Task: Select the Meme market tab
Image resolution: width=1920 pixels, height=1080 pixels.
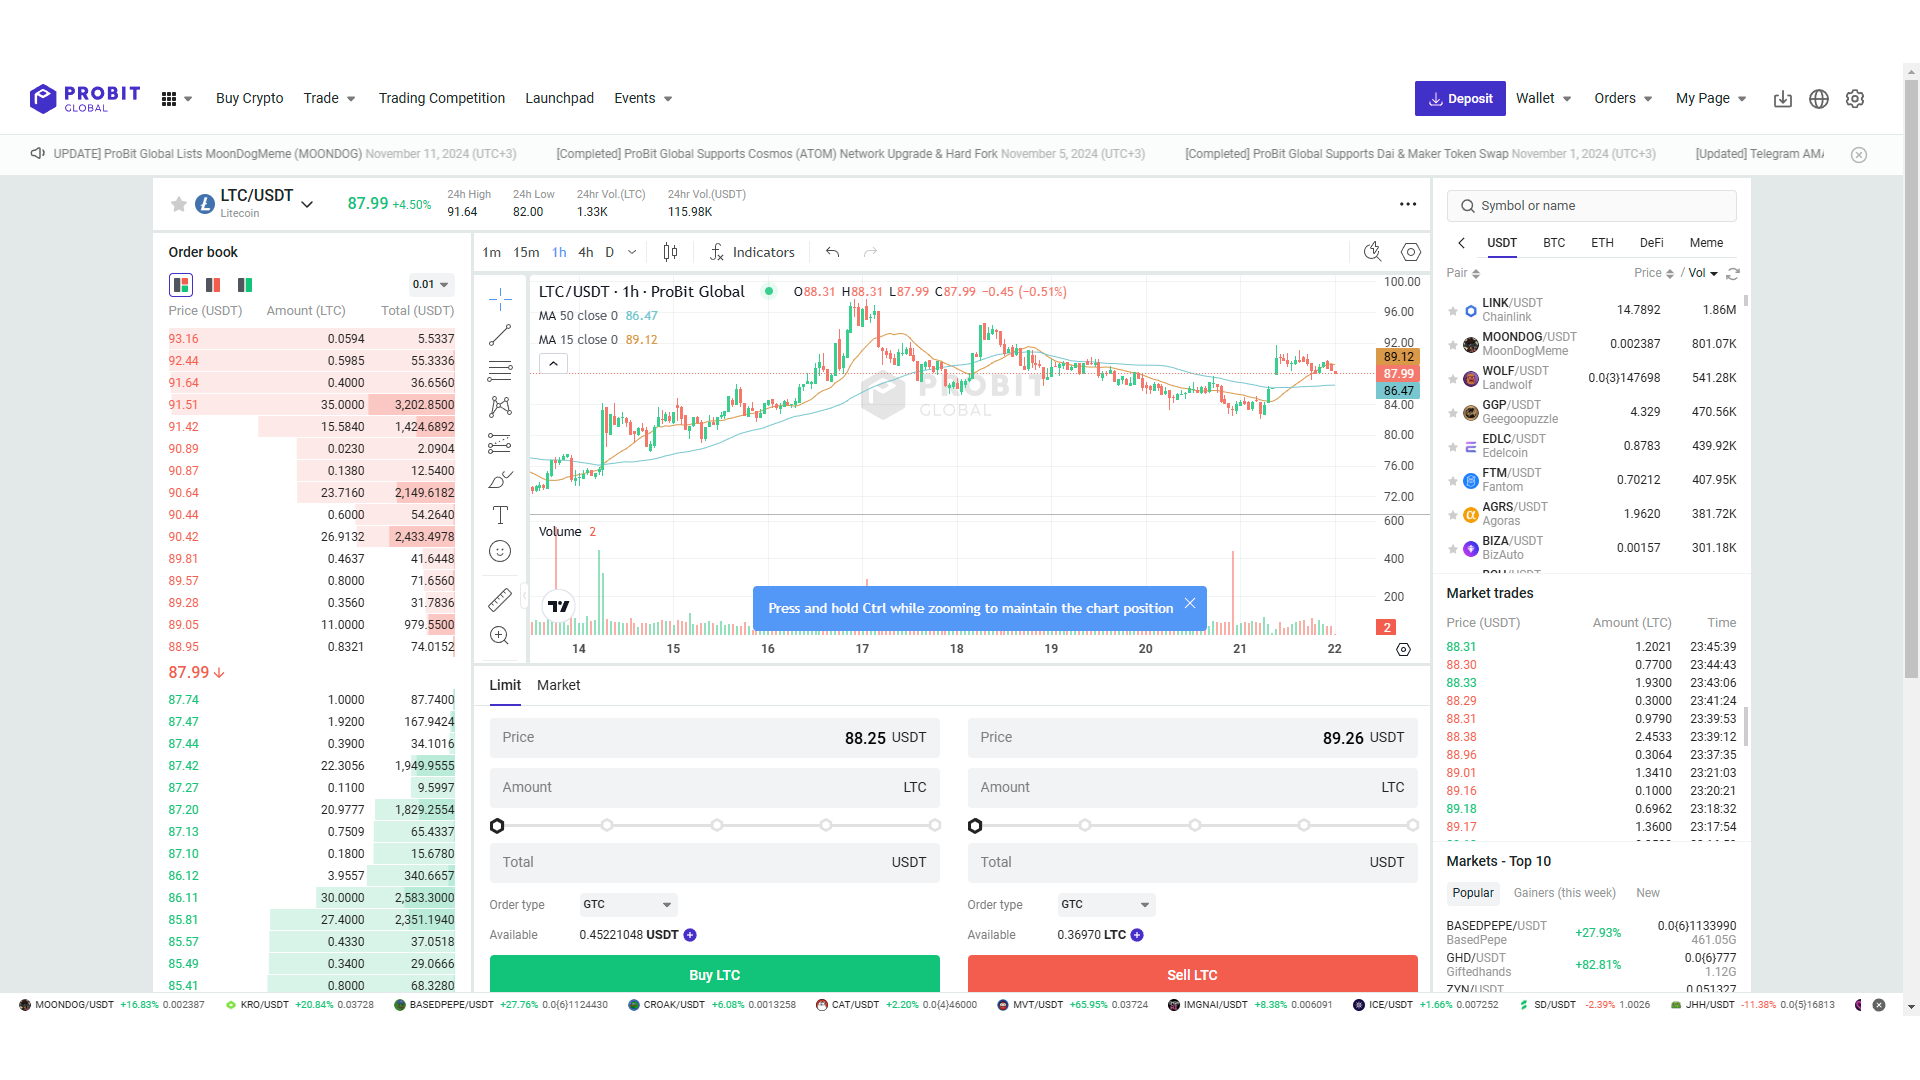Action: pos(1706,243)
